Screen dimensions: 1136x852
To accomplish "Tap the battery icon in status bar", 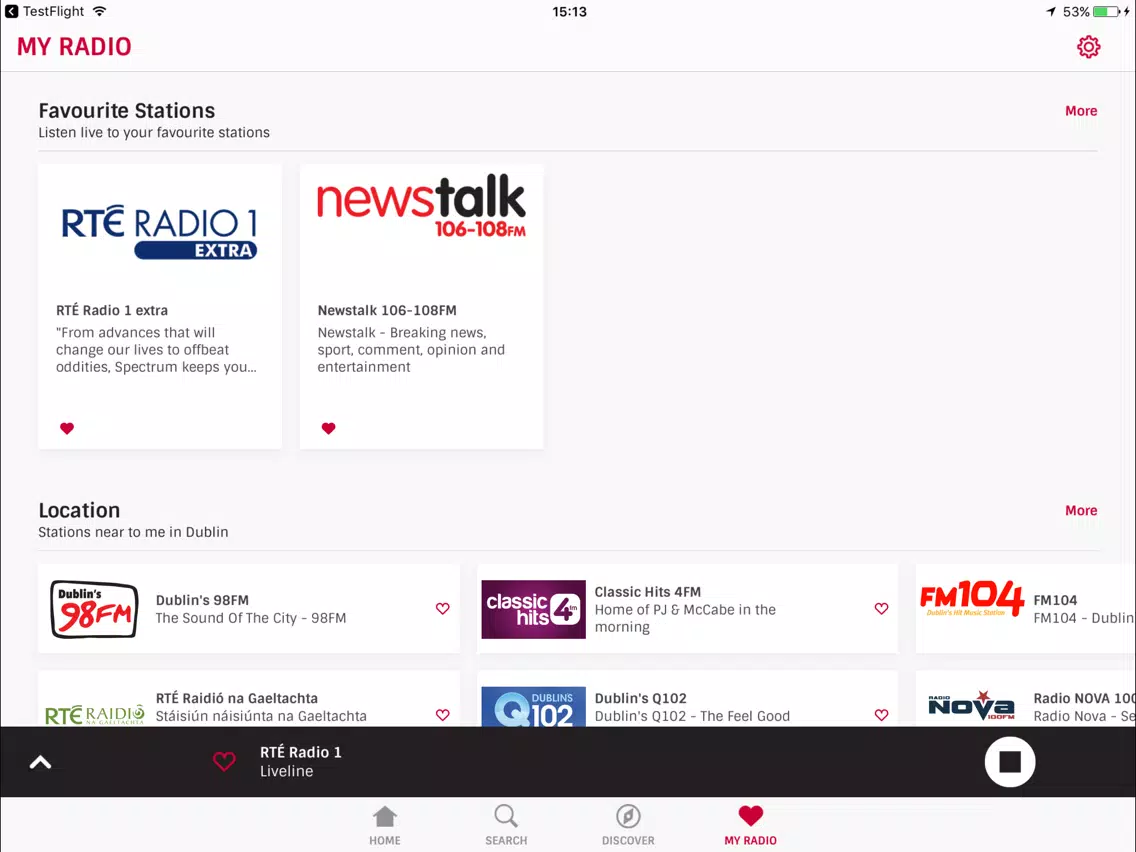I will pyautogui.click(x=1107, y=12).
